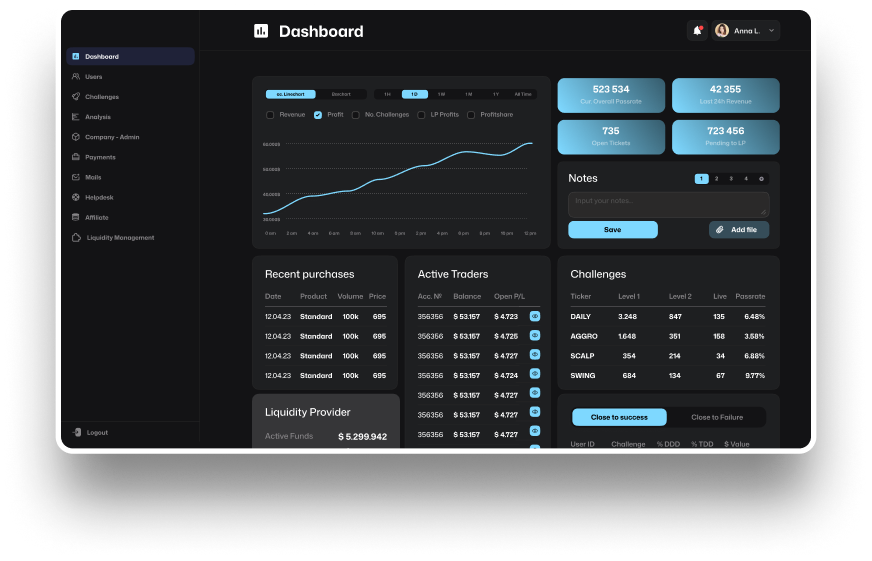
Task: Click the Company - Admin cube icon
Action: click(76, 137)
